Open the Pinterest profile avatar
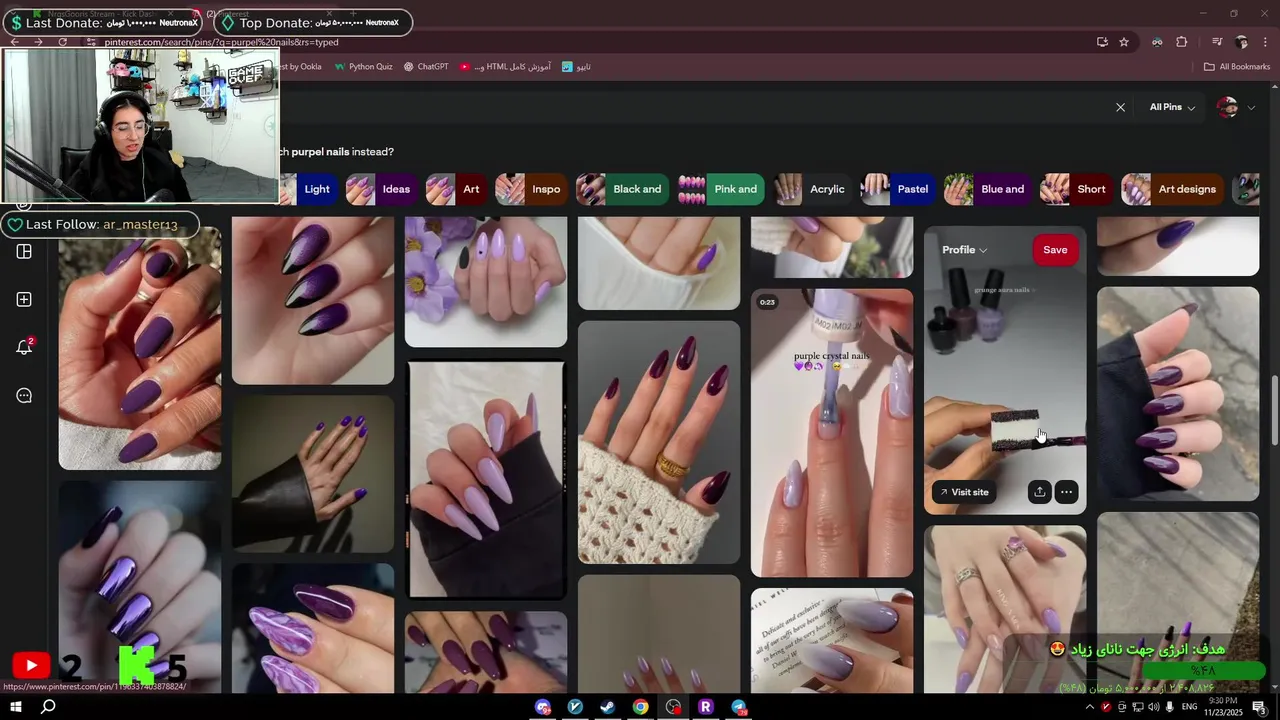1280x720 pixels. tap(1227, 107)
